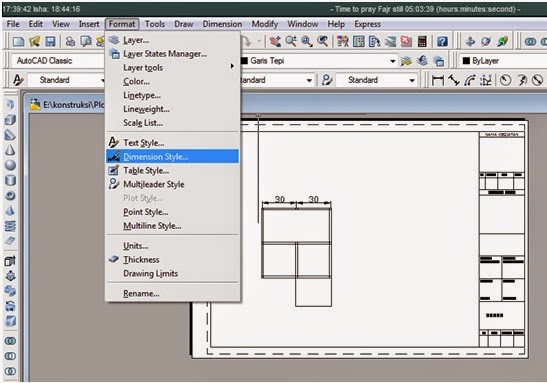Select the Zoom Realtime magnifier icon
The height and width of the screenshot is (383, 547).
click(291, 42)
